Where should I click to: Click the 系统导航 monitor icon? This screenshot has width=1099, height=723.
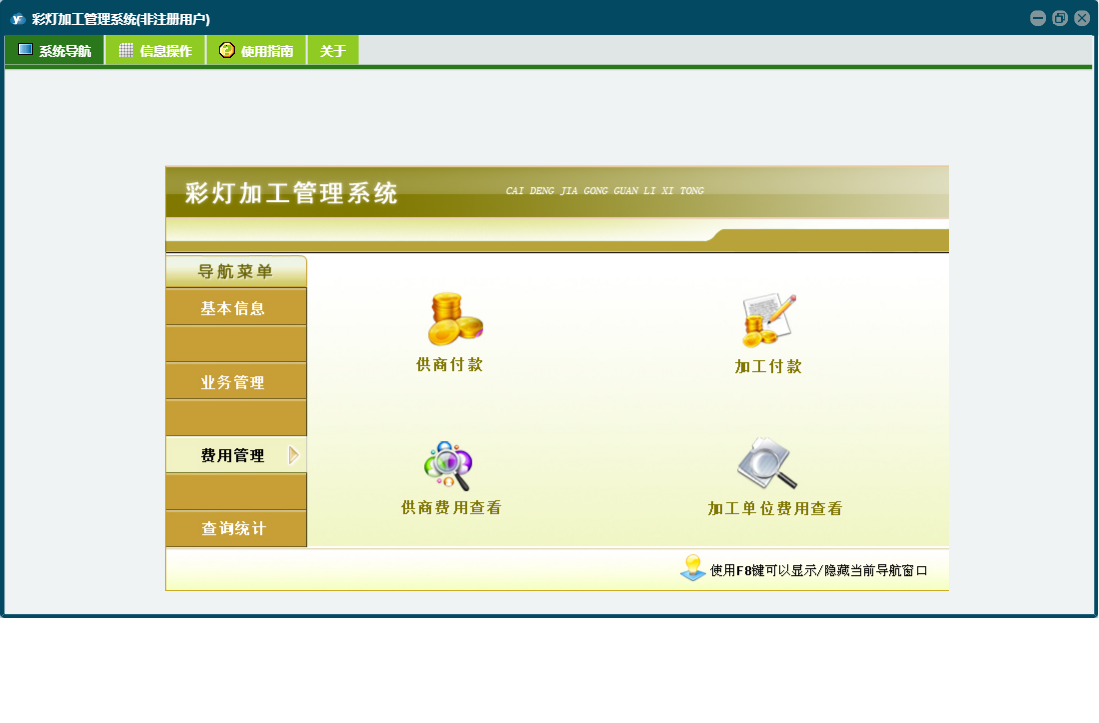pos(25,50)
